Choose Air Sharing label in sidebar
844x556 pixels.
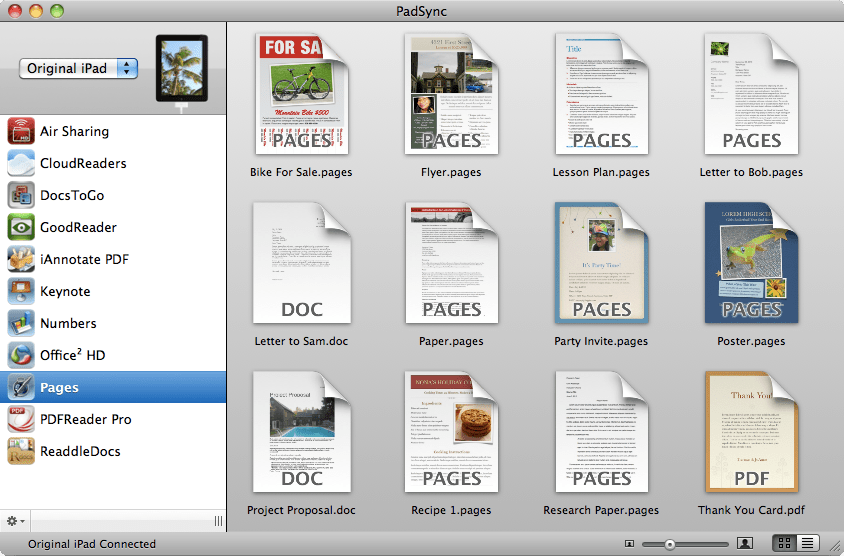pos(74,132)
